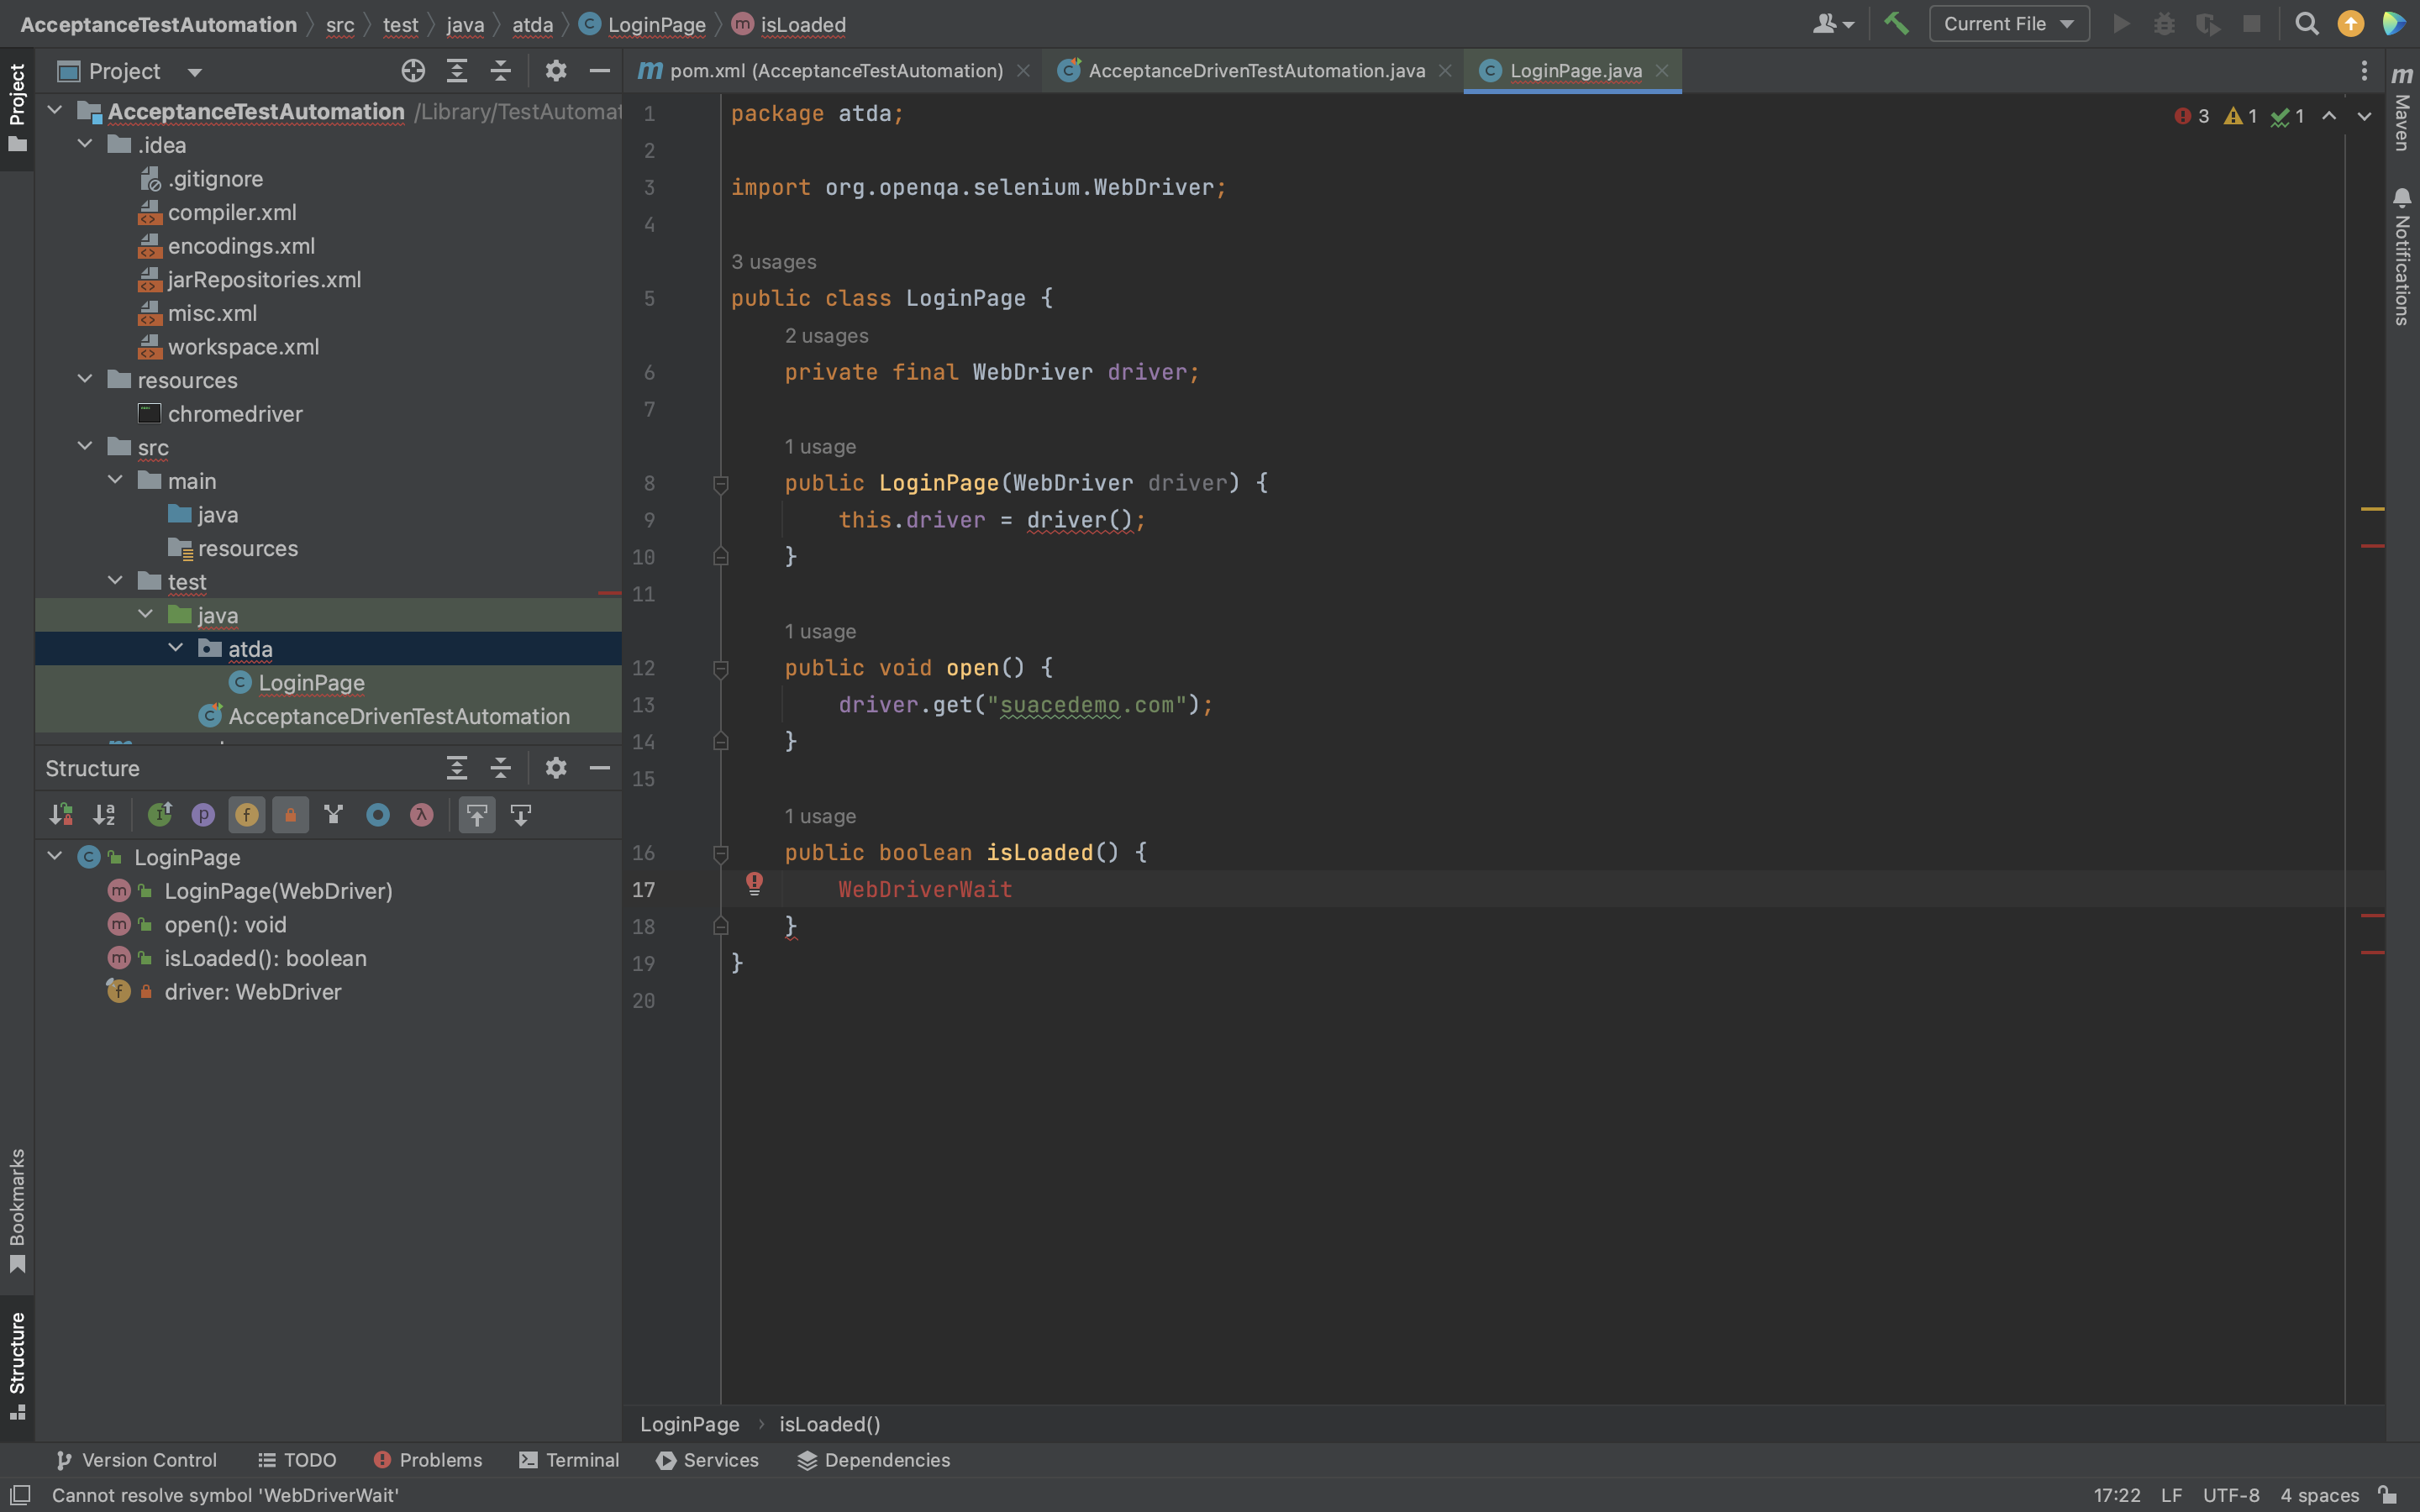Open the Problems tool window
This screenshot has height=1512, width=2420.
pyautogui.click(x=428, y=1460)
